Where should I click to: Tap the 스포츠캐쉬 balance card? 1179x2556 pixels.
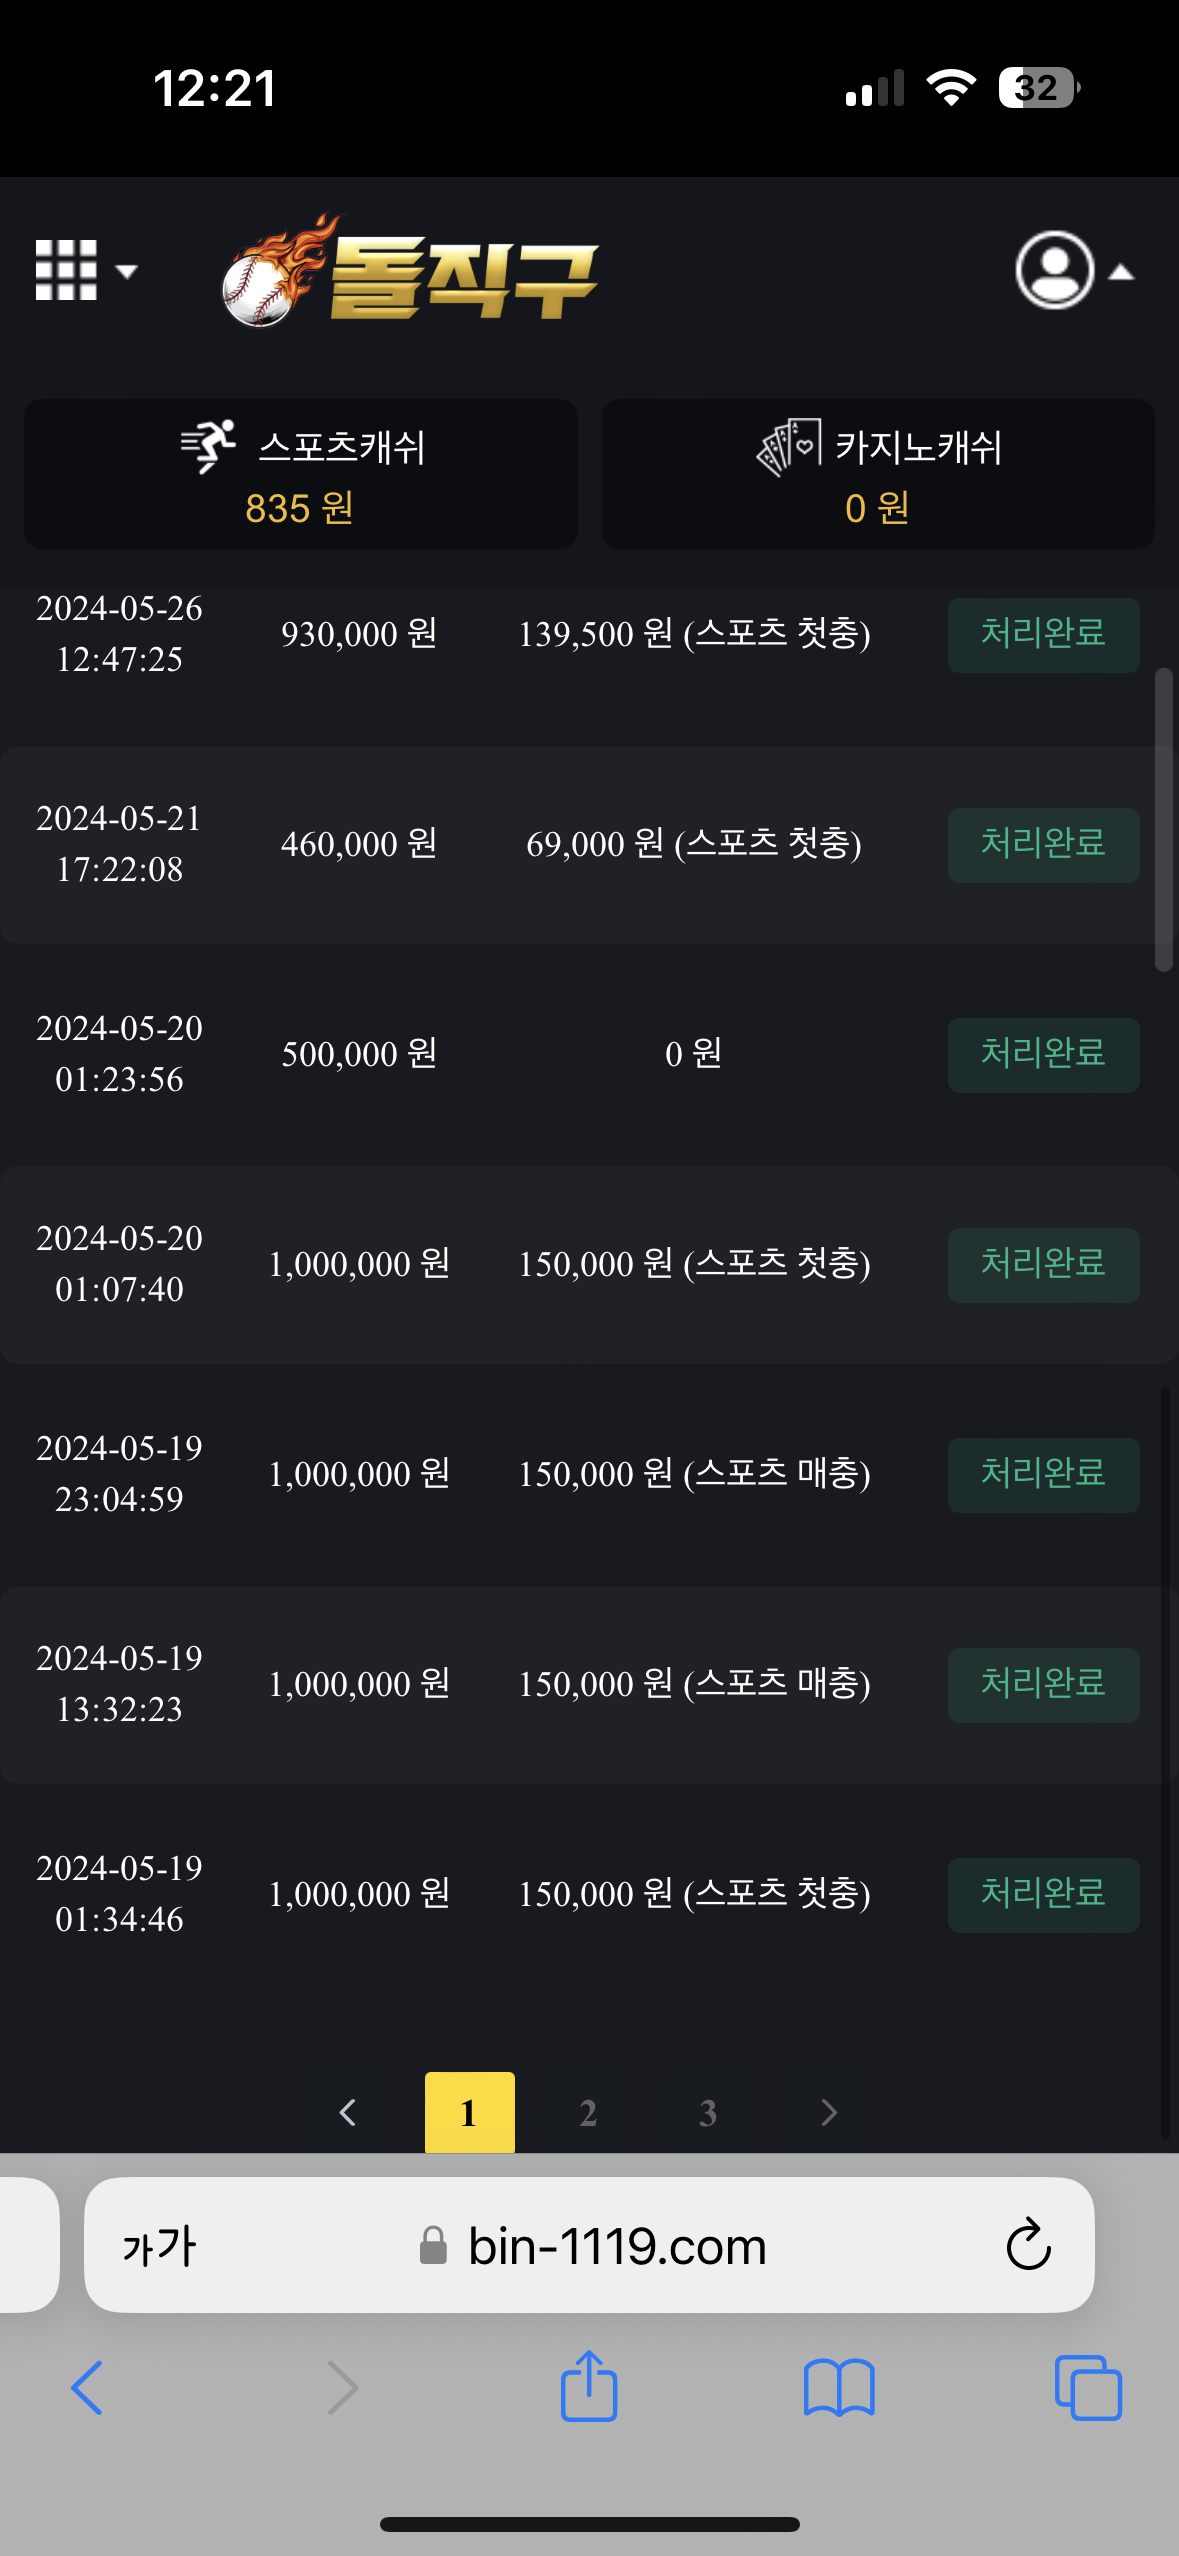301,474
